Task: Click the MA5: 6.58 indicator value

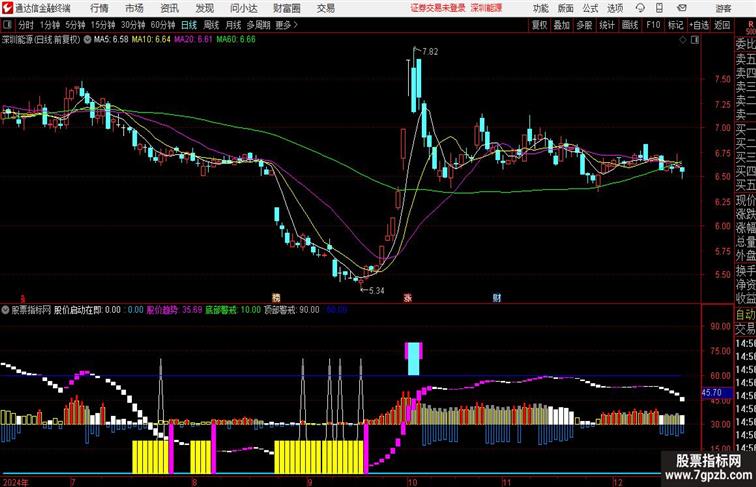Action: pyautogui.click(x=111, y=40)
